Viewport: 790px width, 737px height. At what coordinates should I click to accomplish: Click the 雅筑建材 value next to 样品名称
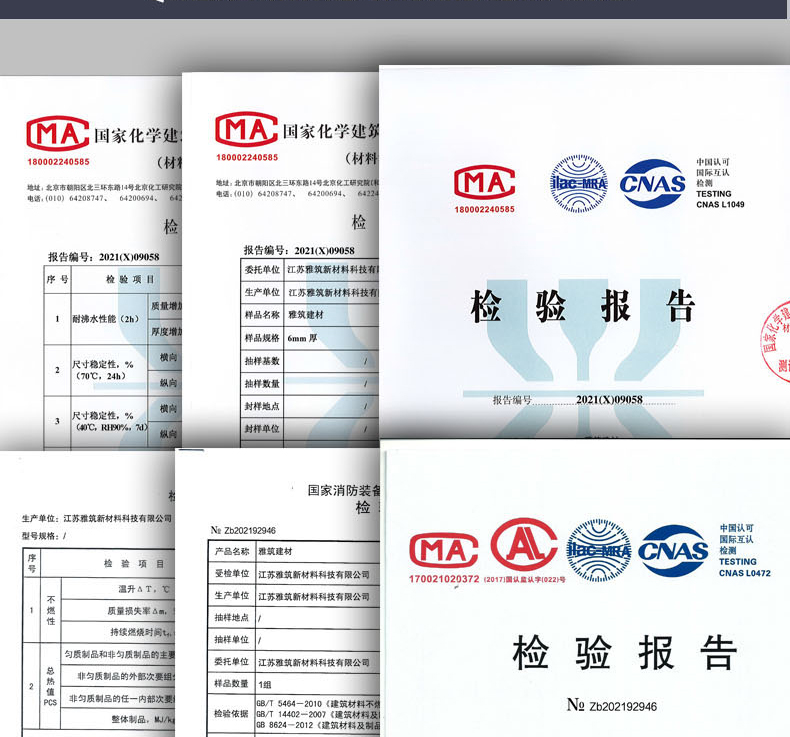click(x=305, y=315)
